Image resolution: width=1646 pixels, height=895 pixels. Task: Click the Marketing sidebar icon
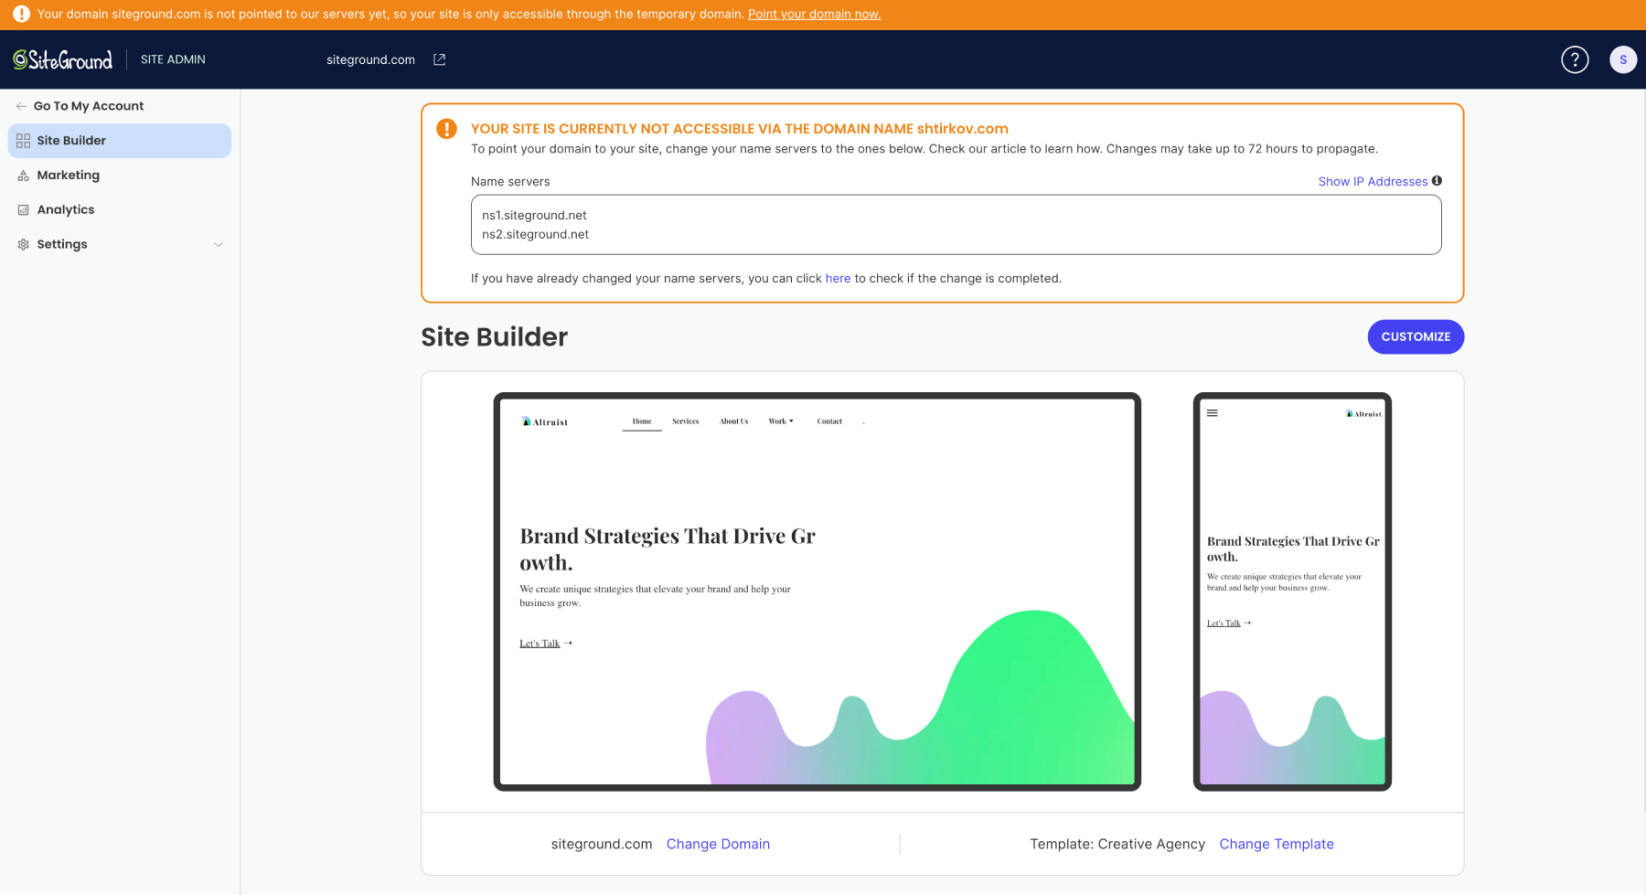coord(23,175)
